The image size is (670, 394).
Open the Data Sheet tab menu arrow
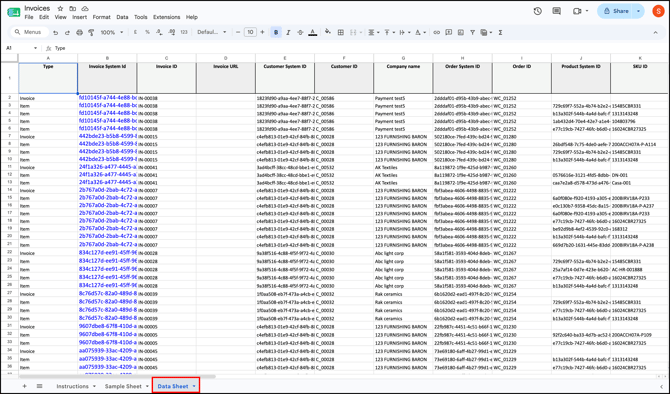tap(194, 386)
